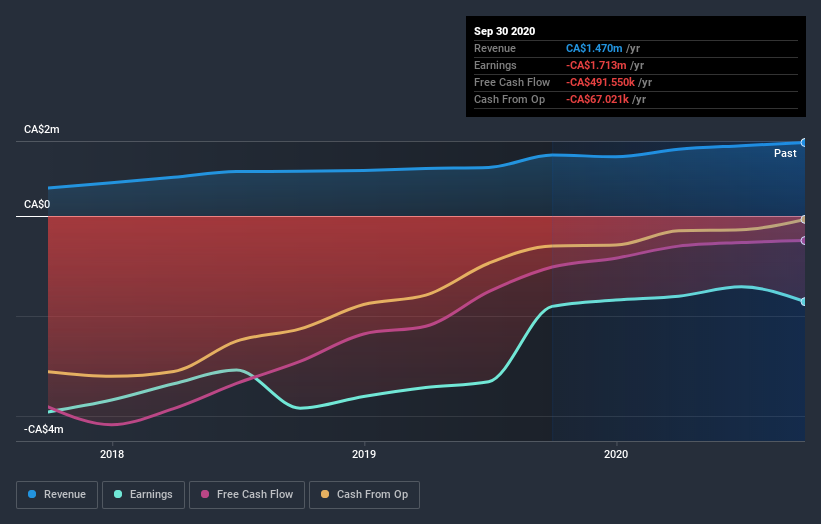Click the tan Cash From Op endpoint marker
821x524 pixels.
pos(803,219)
